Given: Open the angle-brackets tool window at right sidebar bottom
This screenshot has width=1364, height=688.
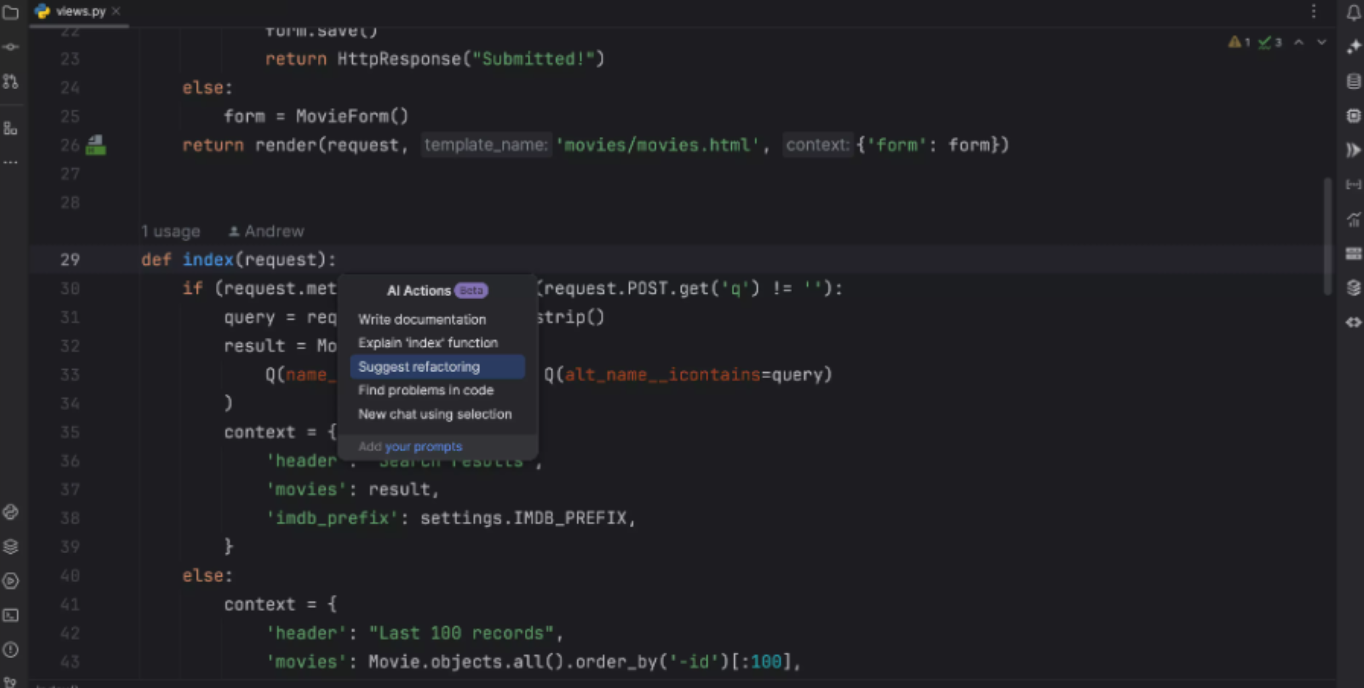Looking at the screenshot, I should (x=1353, y=322).
